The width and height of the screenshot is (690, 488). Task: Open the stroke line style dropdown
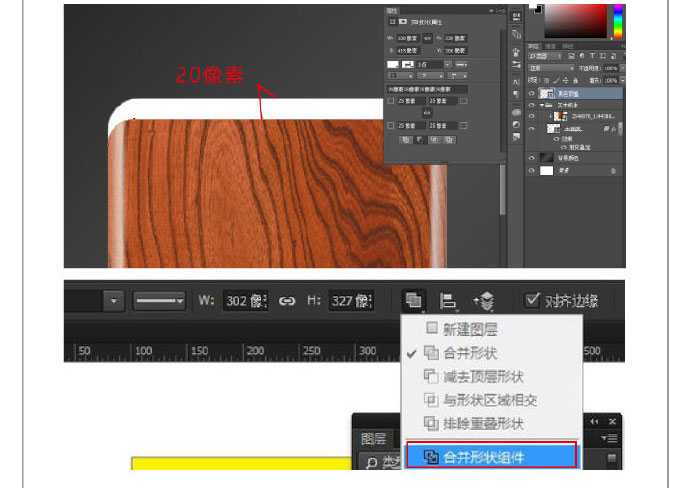tap(160, 300)
